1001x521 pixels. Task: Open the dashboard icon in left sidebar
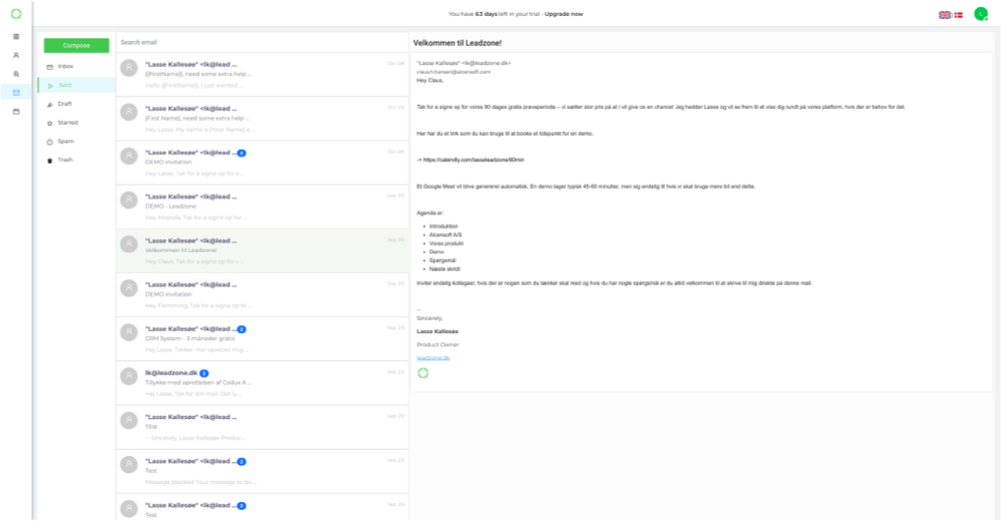[x=16, y=37]
